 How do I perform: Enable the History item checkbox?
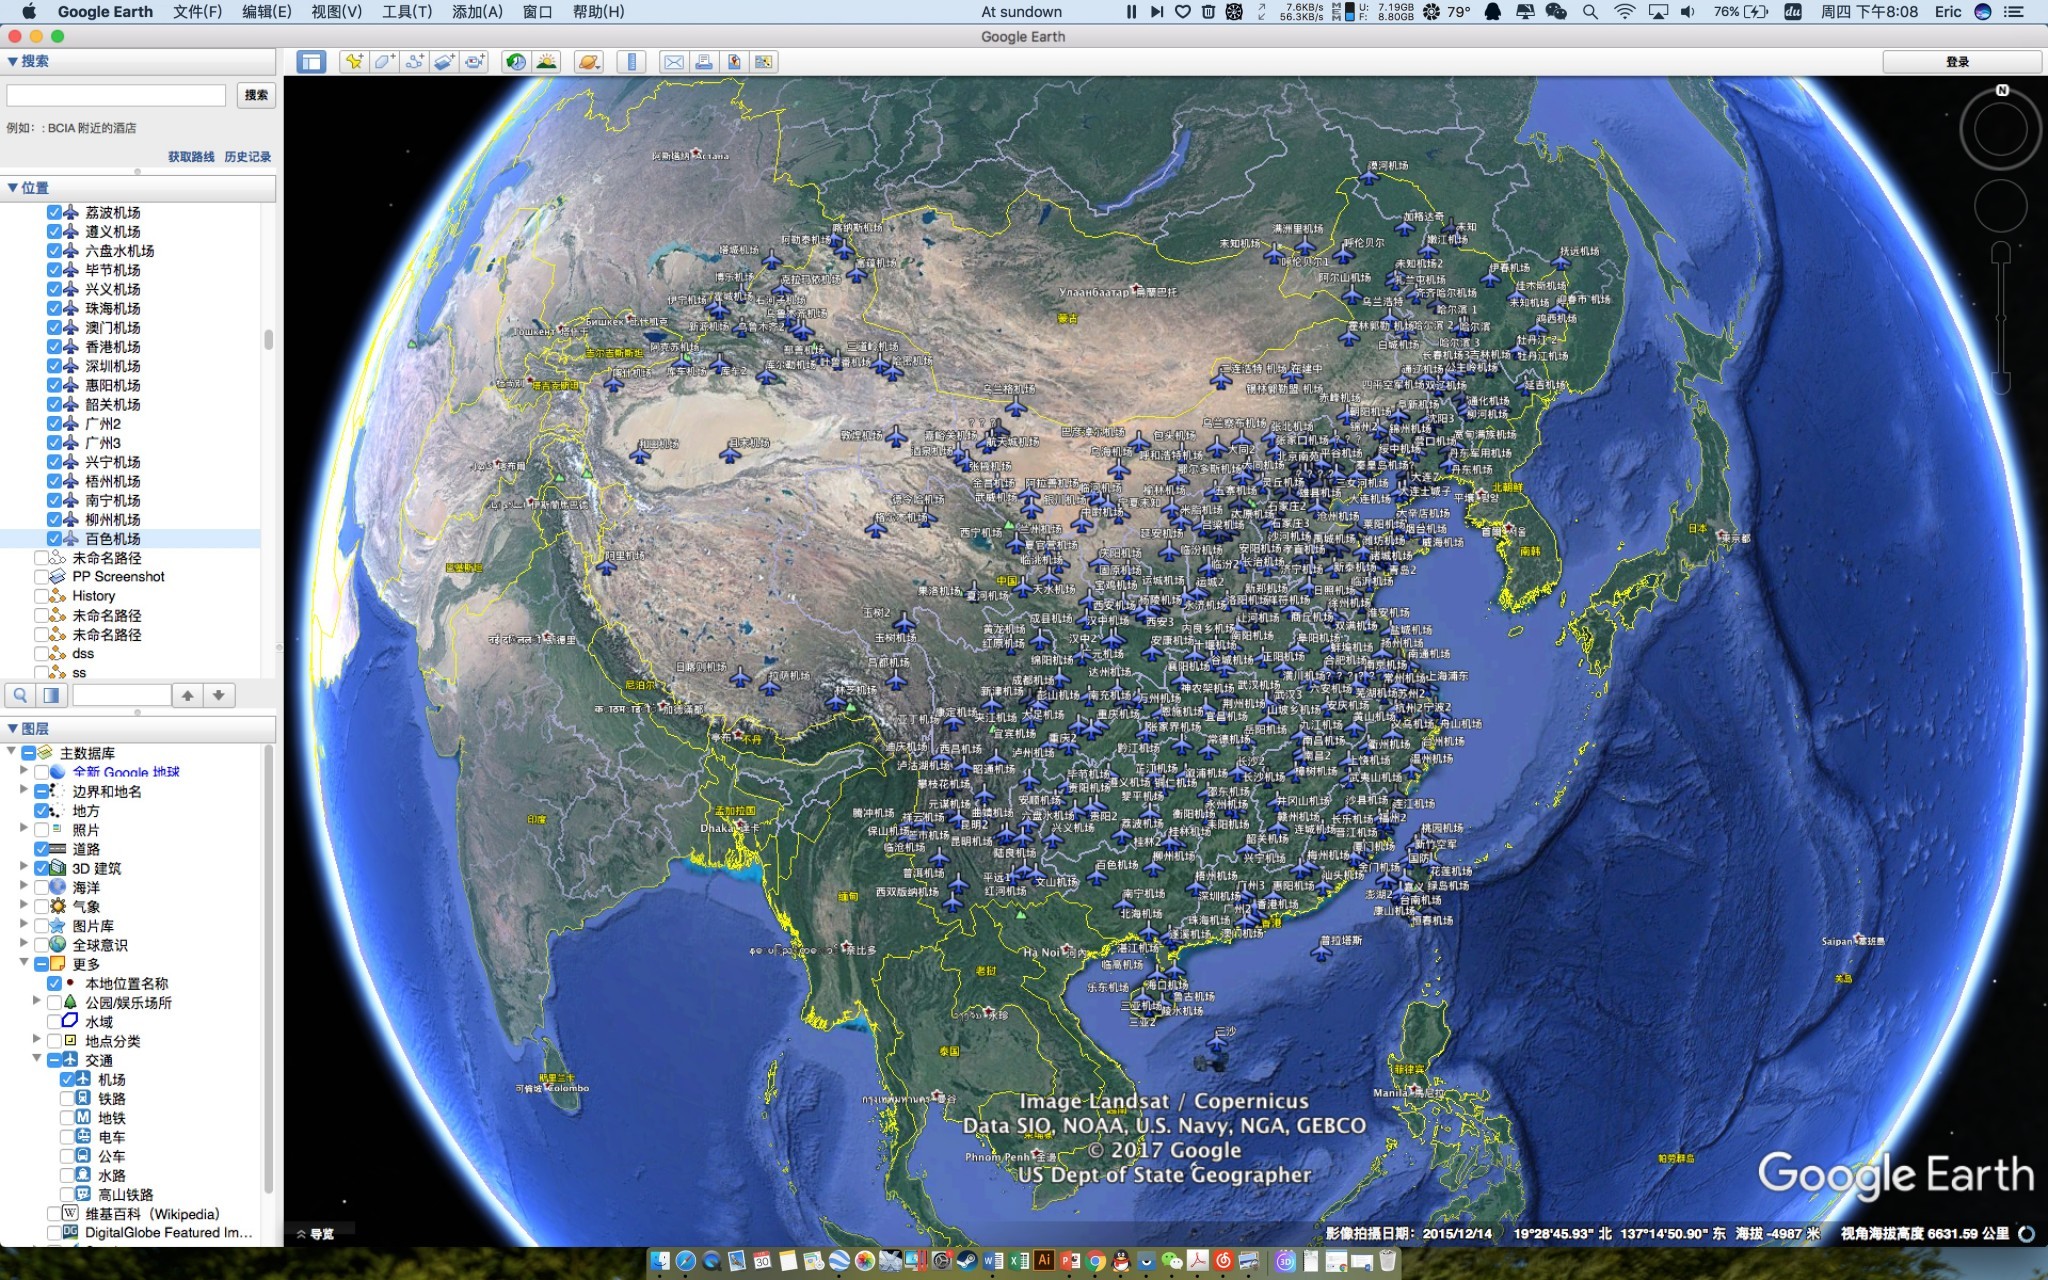(41, 596)
